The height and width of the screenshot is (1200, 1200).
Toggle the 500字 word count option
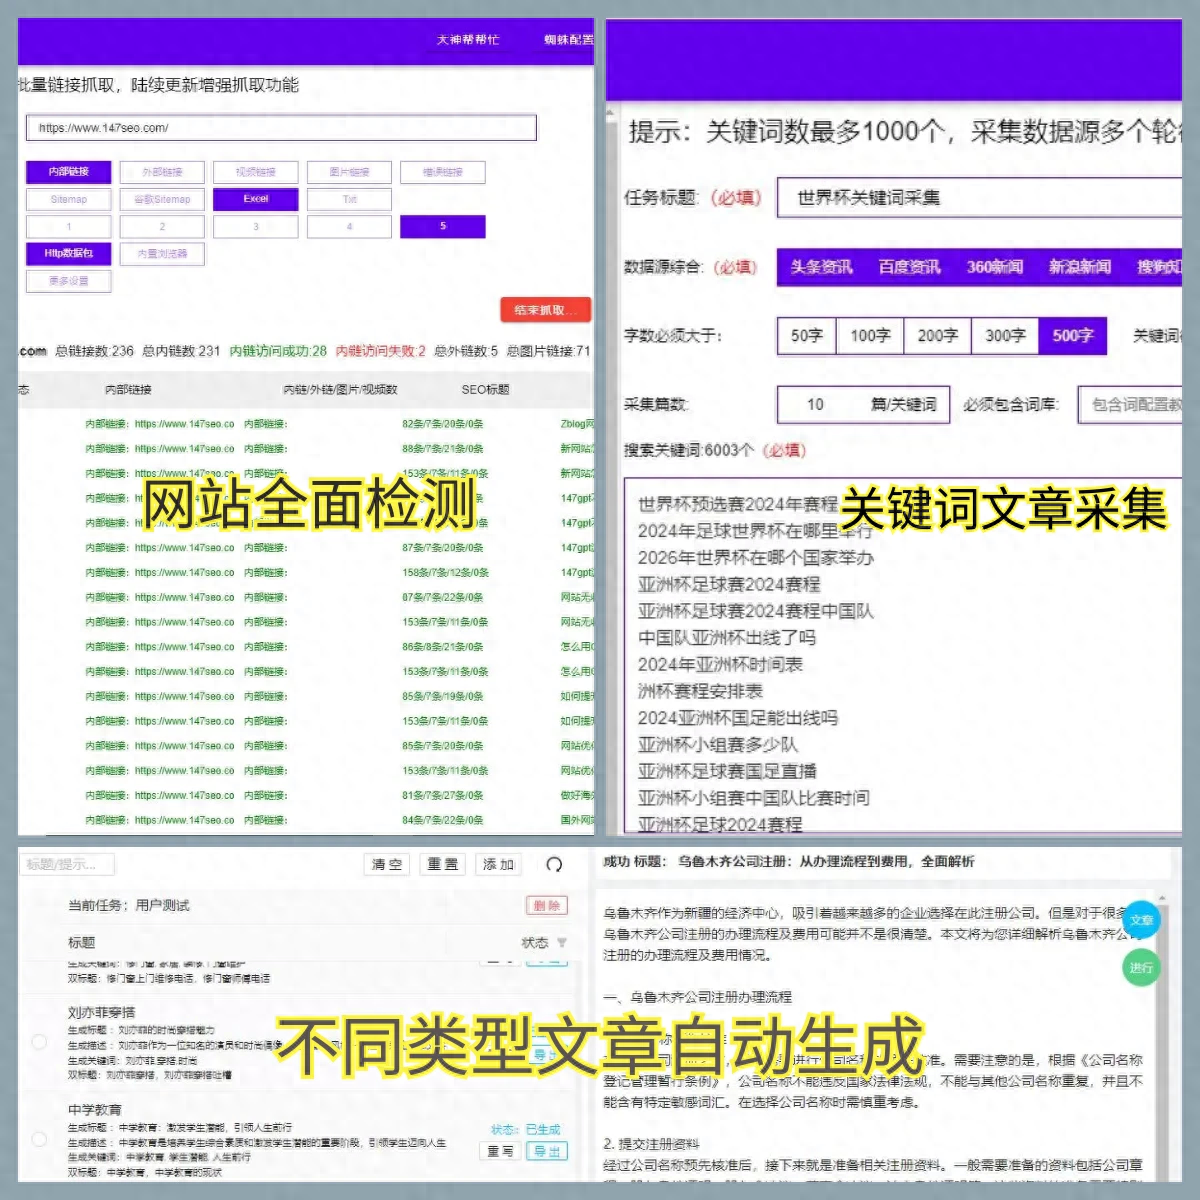tap(1072, 335)
